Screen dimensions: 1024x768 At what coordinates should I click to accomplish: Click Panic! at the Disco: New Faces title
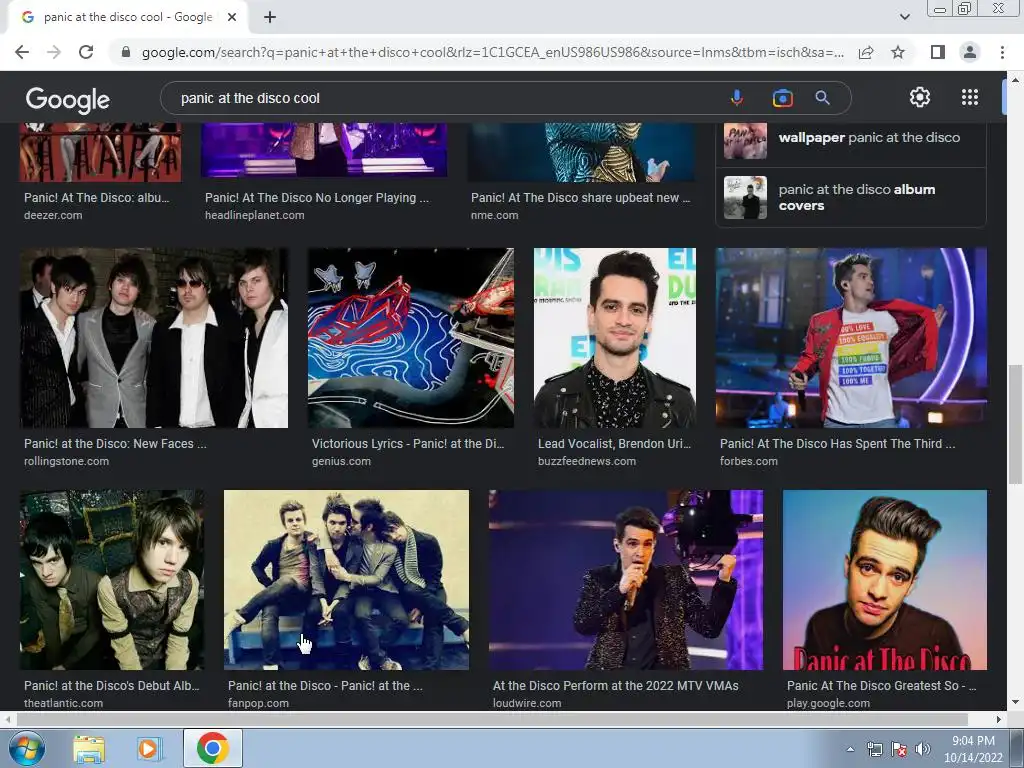pyautogui.click(x=115, y=443)
